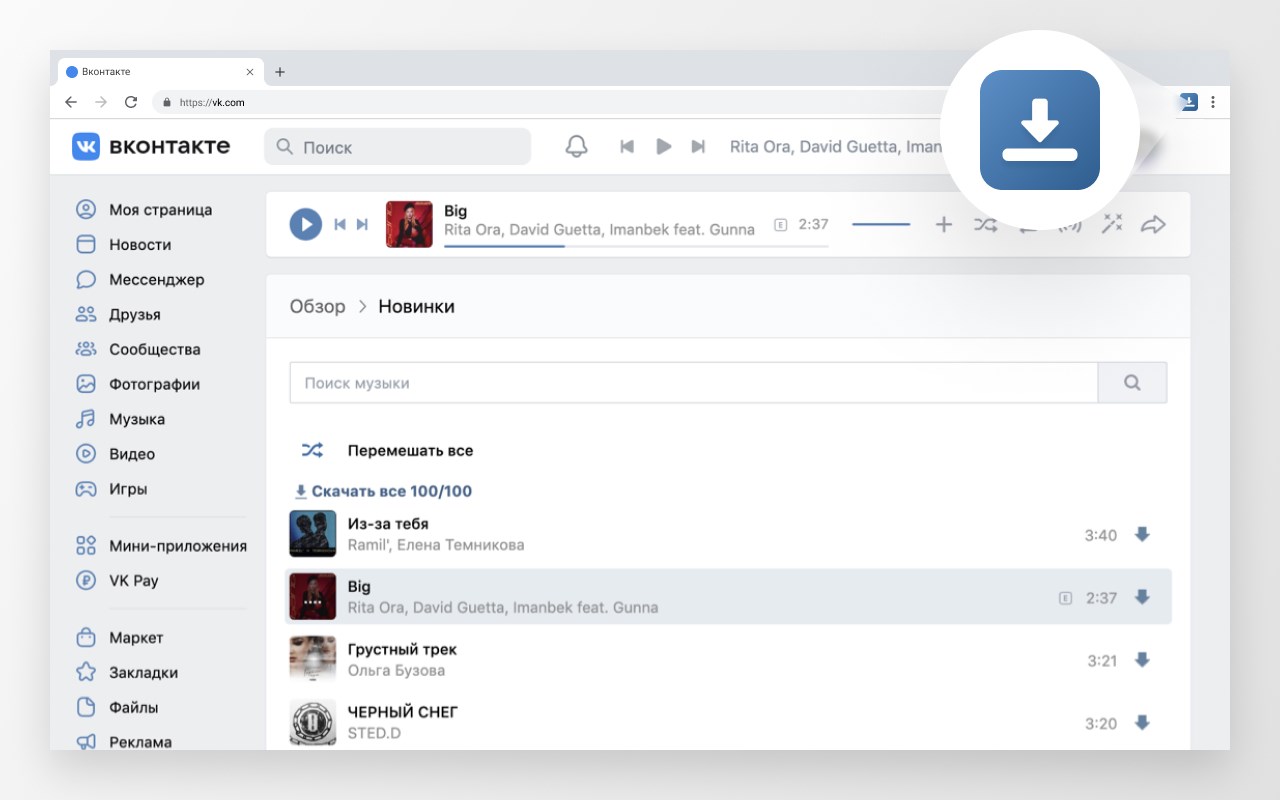
Task: Open Видео in sidebar
Action: click(115, 454)
